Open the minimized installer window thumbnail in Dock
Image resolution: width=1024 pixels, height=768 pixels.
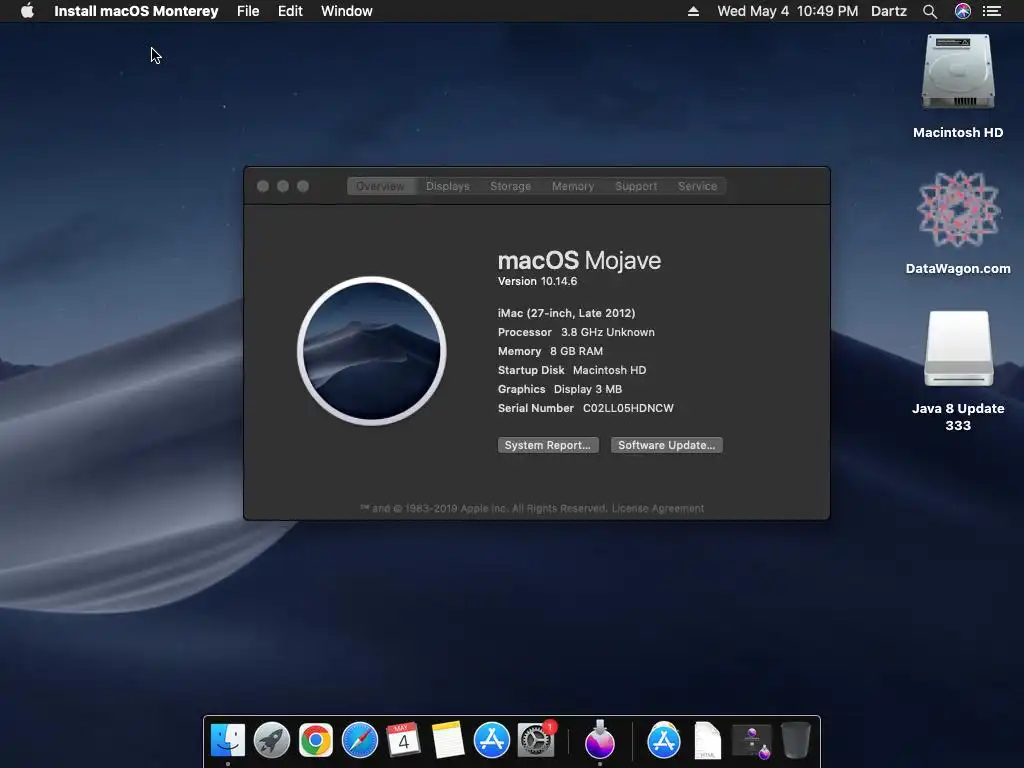752,742
